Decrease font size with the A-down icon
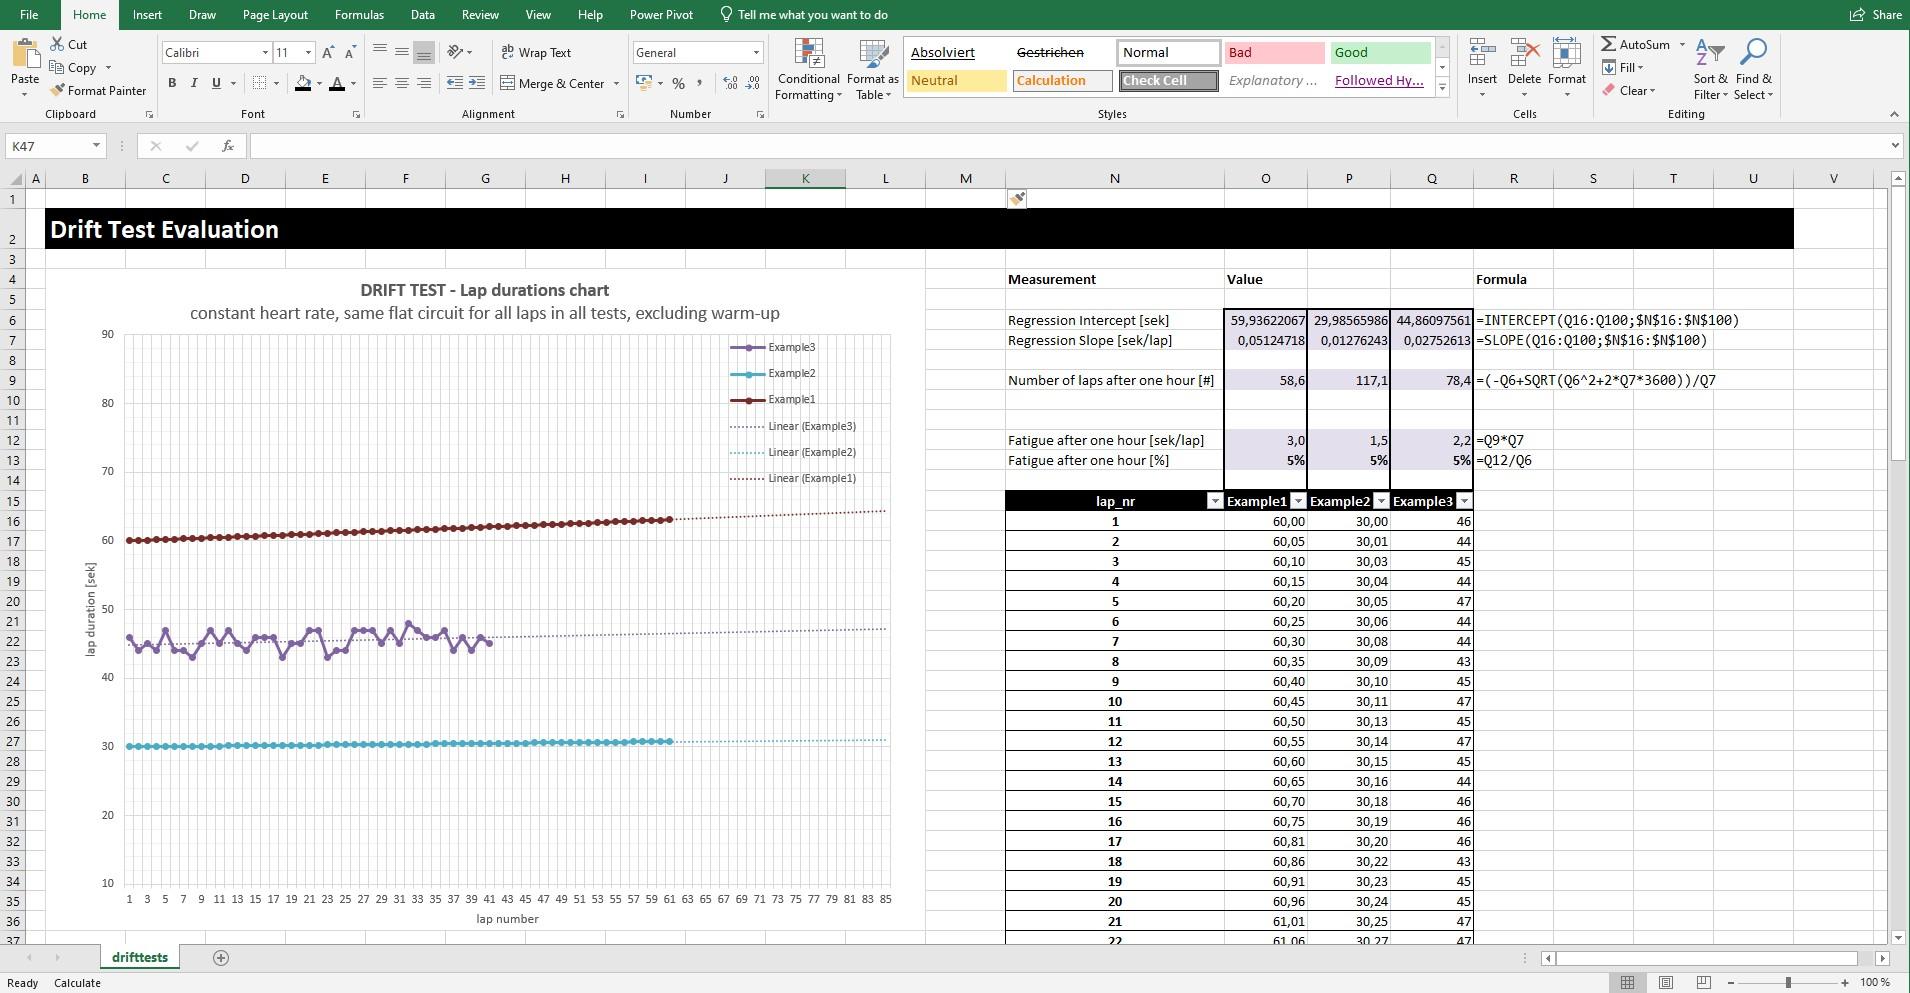 pos(350,53)
